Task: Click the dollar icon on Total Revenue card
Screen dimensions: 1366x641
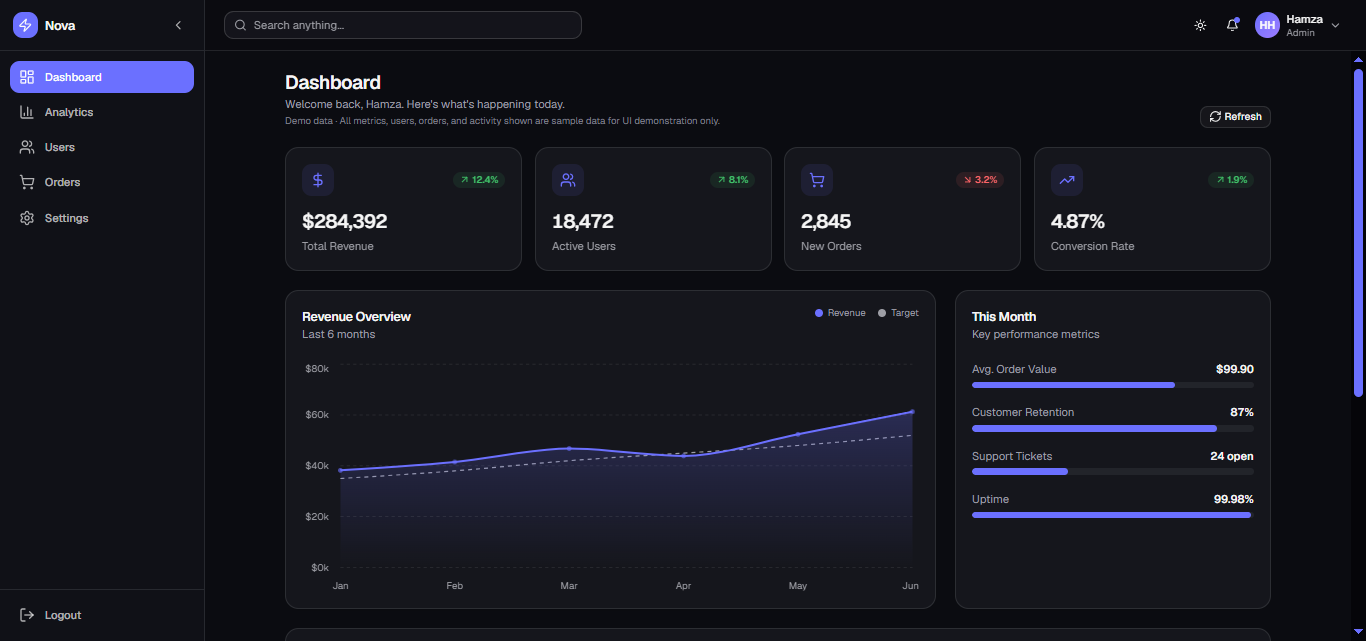Action: pyautogui.click(x=318, y=180)
